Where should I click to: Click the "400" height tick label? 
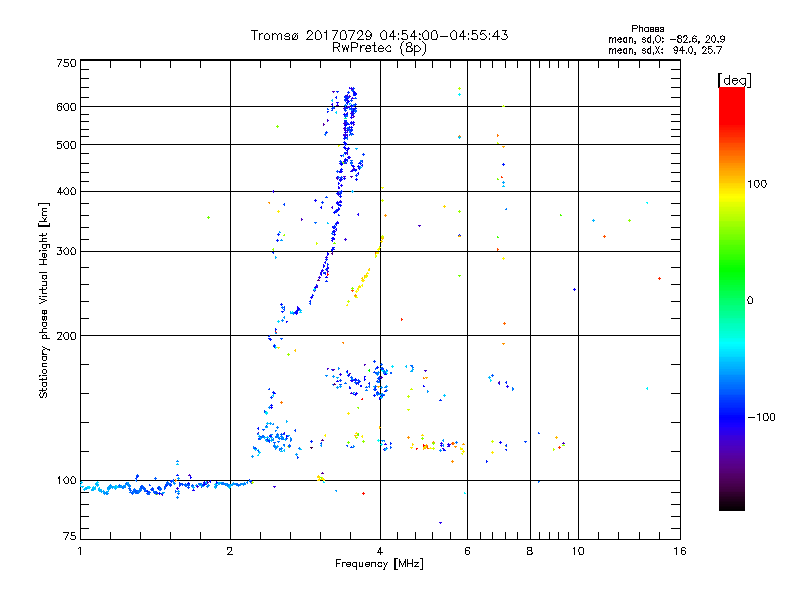[66, 192]
